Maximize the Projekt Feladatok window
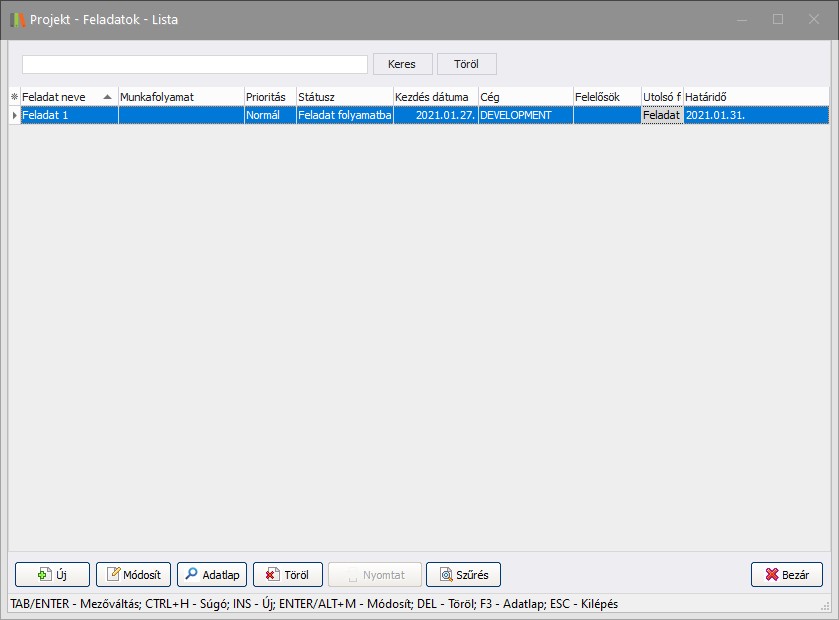Viewport: 839px width, 620px height. [778, 20]
